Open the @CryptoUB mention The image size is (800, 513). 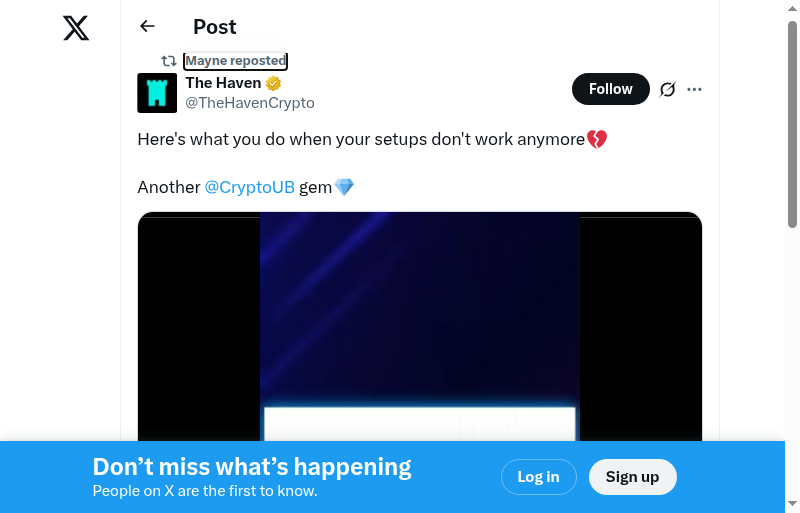click(249, 187)
